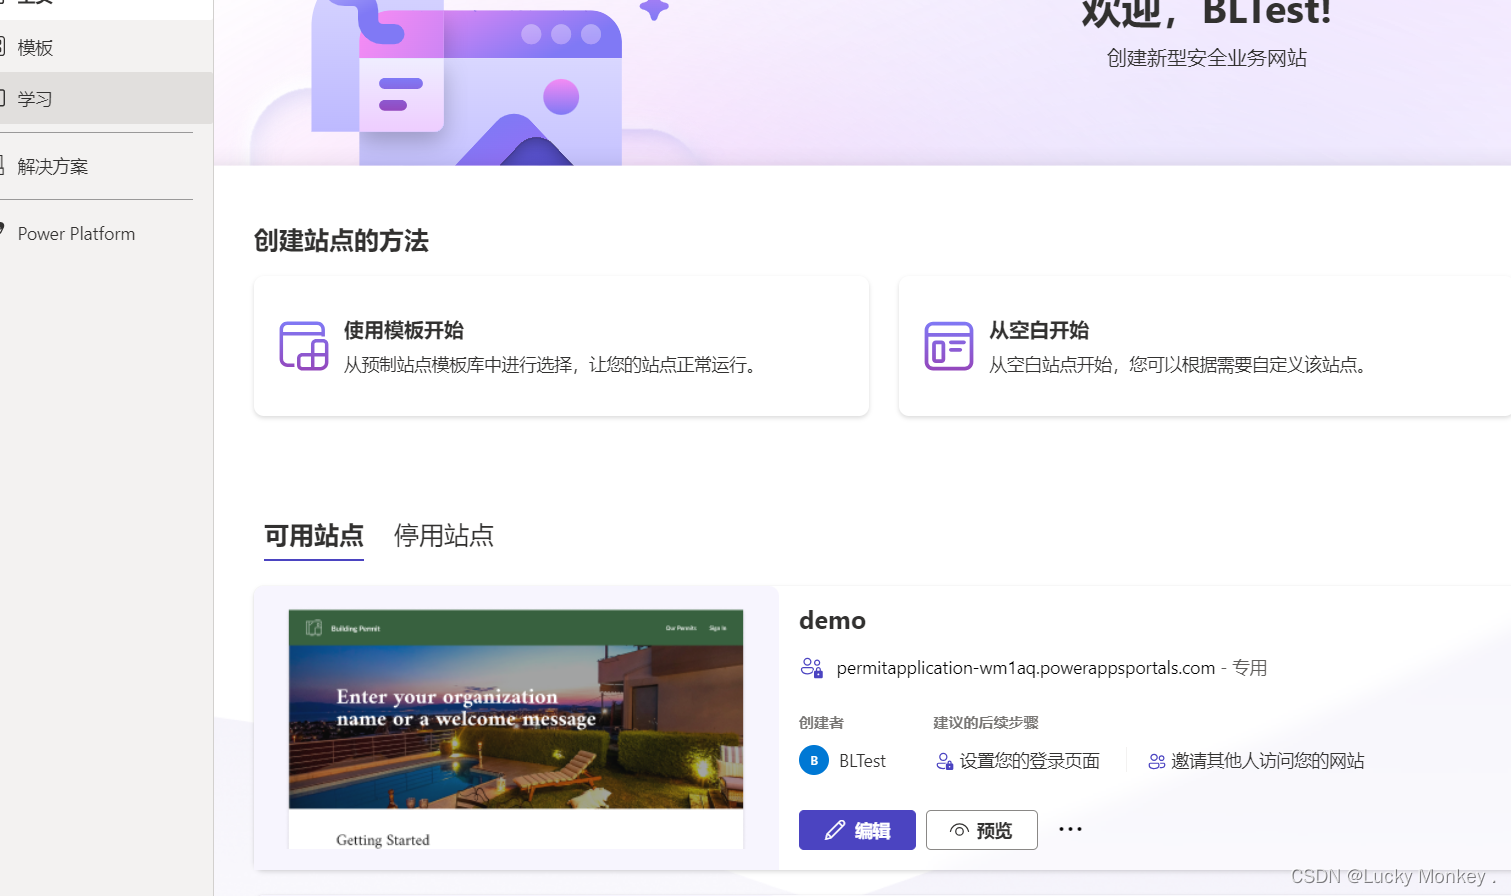Switch to the 停用站点 tab
This screenshot has width=1511, height=896.
pos(444,536)
